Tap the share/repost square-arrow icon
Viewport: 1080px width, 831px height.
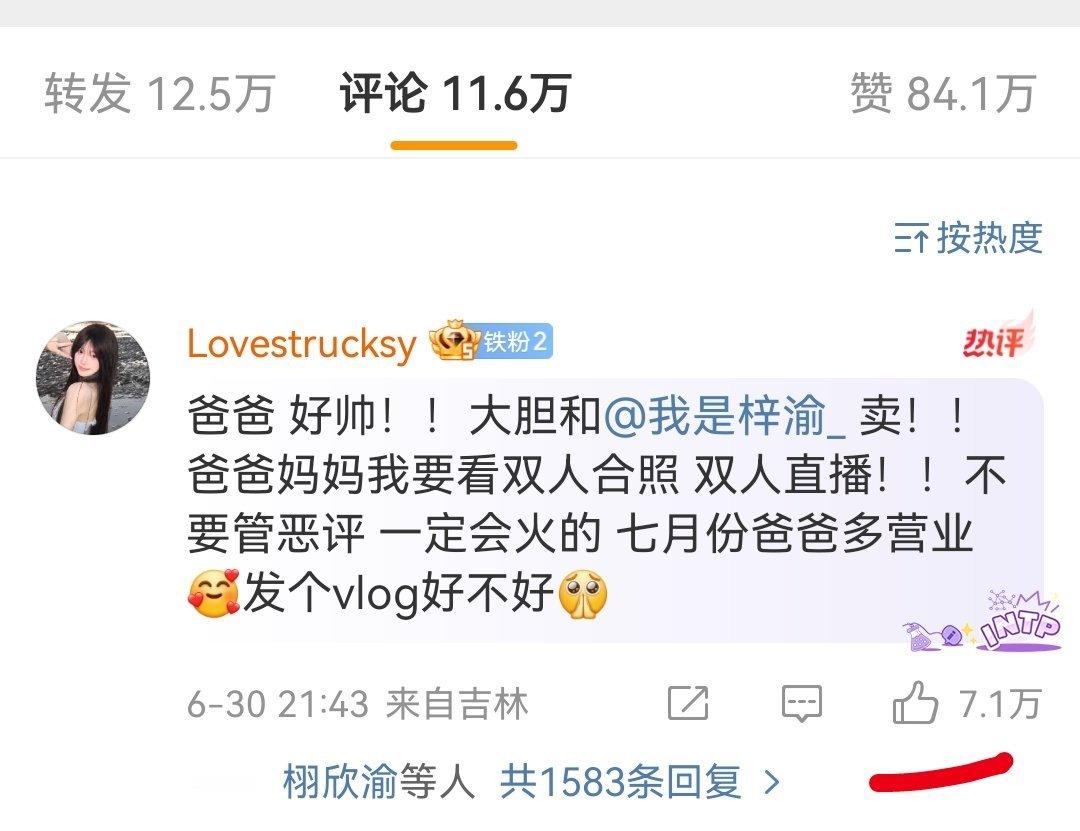688,703
